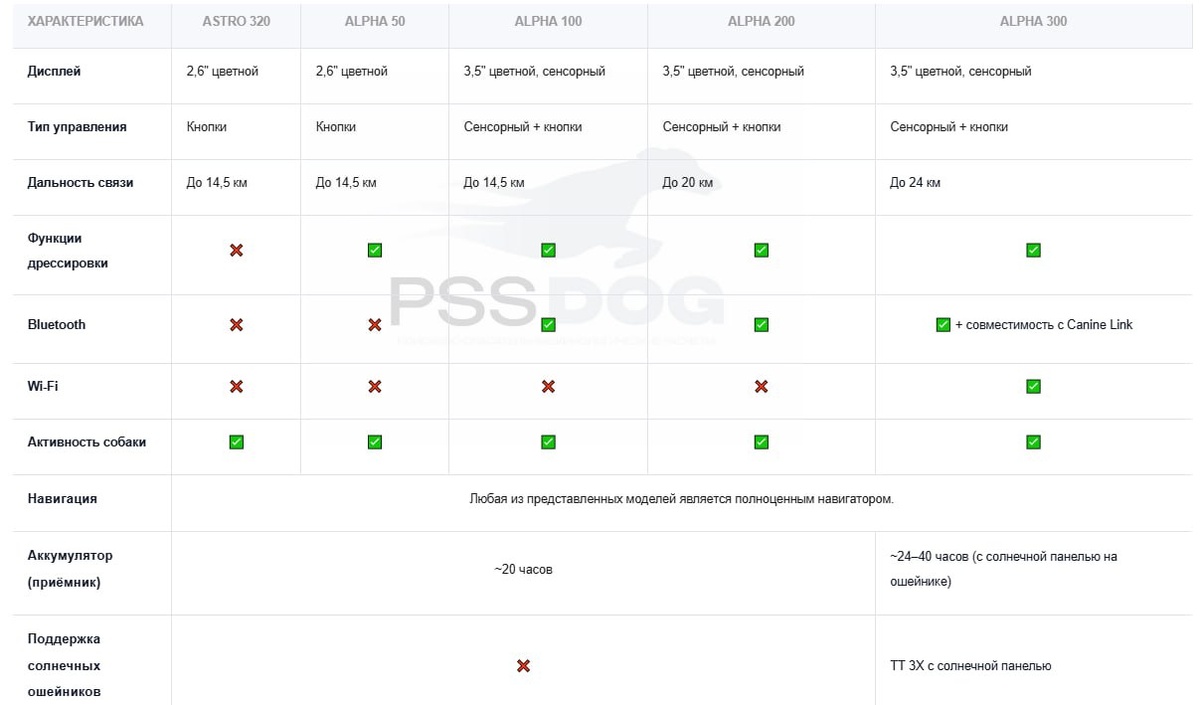Image resolution: width=1200 pixels, height=705 pixels.
Task: Click the green check for Alpha 200 dog activity
Action: coord(761,442)
